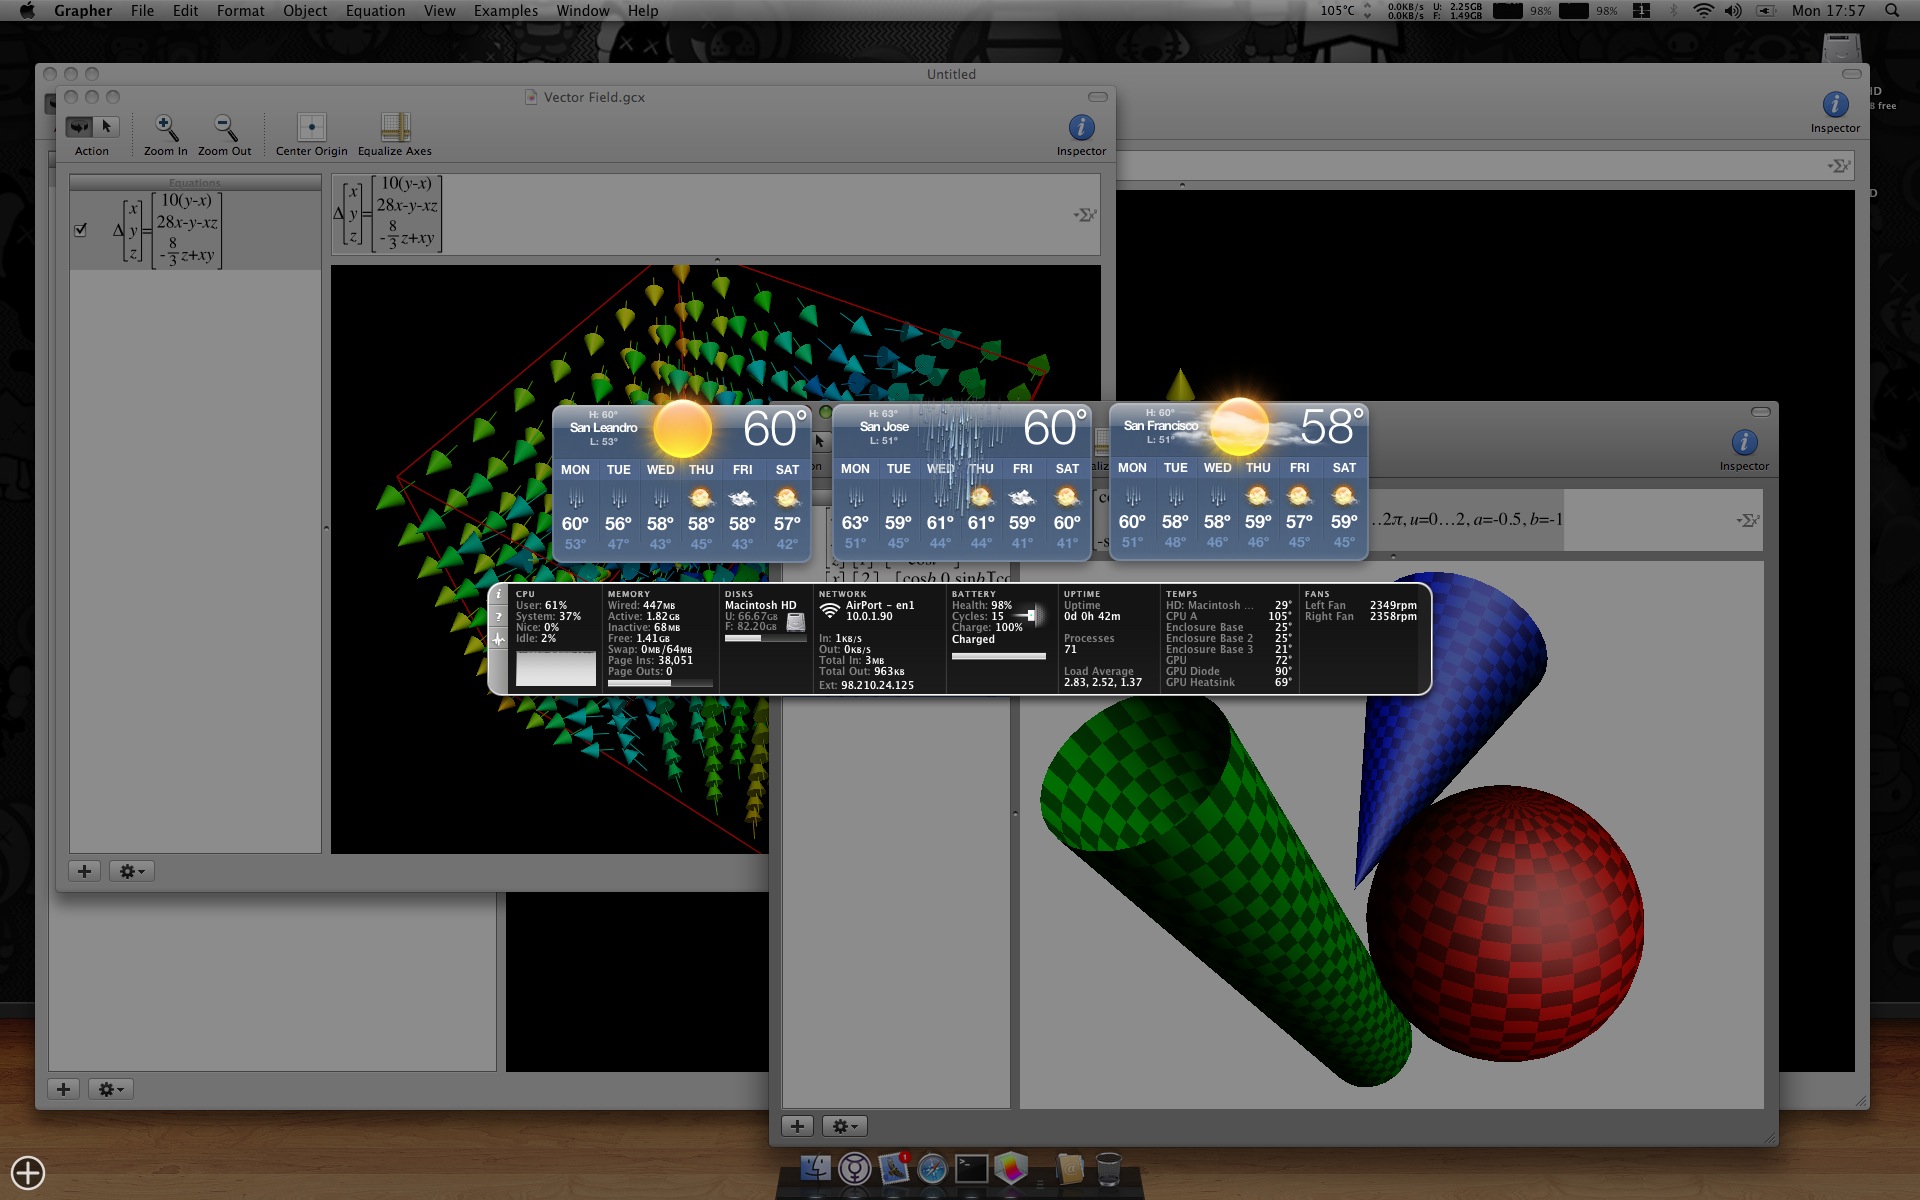
Task: Click the Zoom Out magnifier icon
Action: click(x=225, y=128)
